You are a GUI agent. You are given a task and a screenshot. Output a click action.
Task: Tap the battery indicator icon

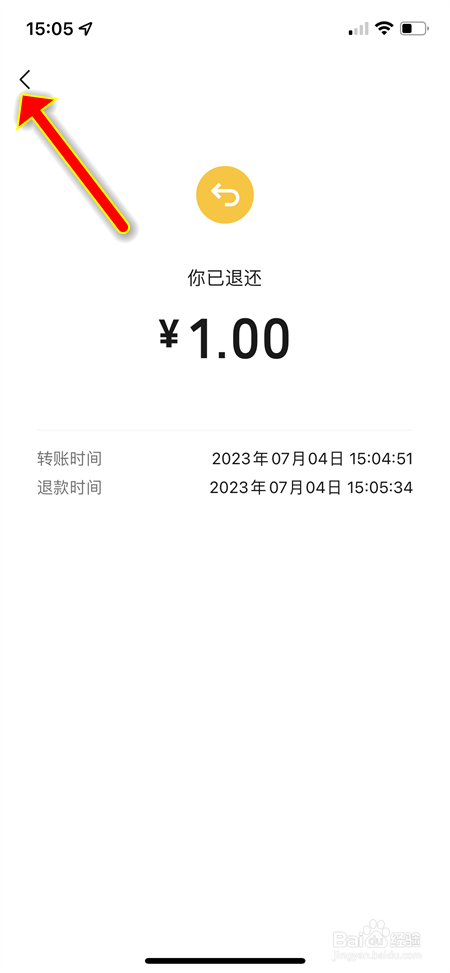pyautogui.click(x=414, y=28)
